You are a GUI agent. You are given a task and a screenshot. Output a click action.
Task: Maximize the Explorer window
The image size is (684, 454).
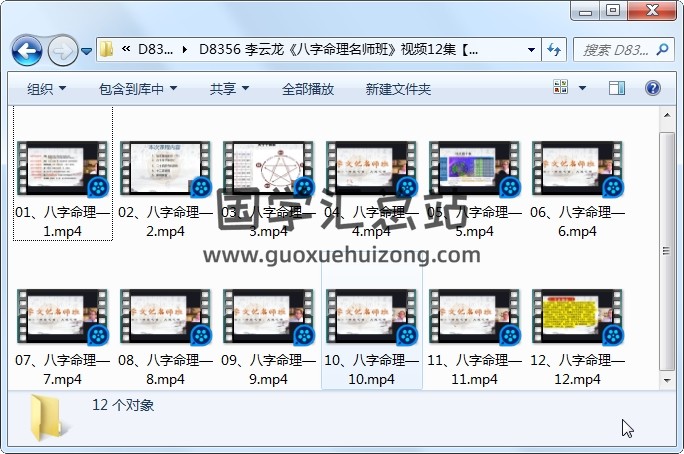[x=613, y=11]
